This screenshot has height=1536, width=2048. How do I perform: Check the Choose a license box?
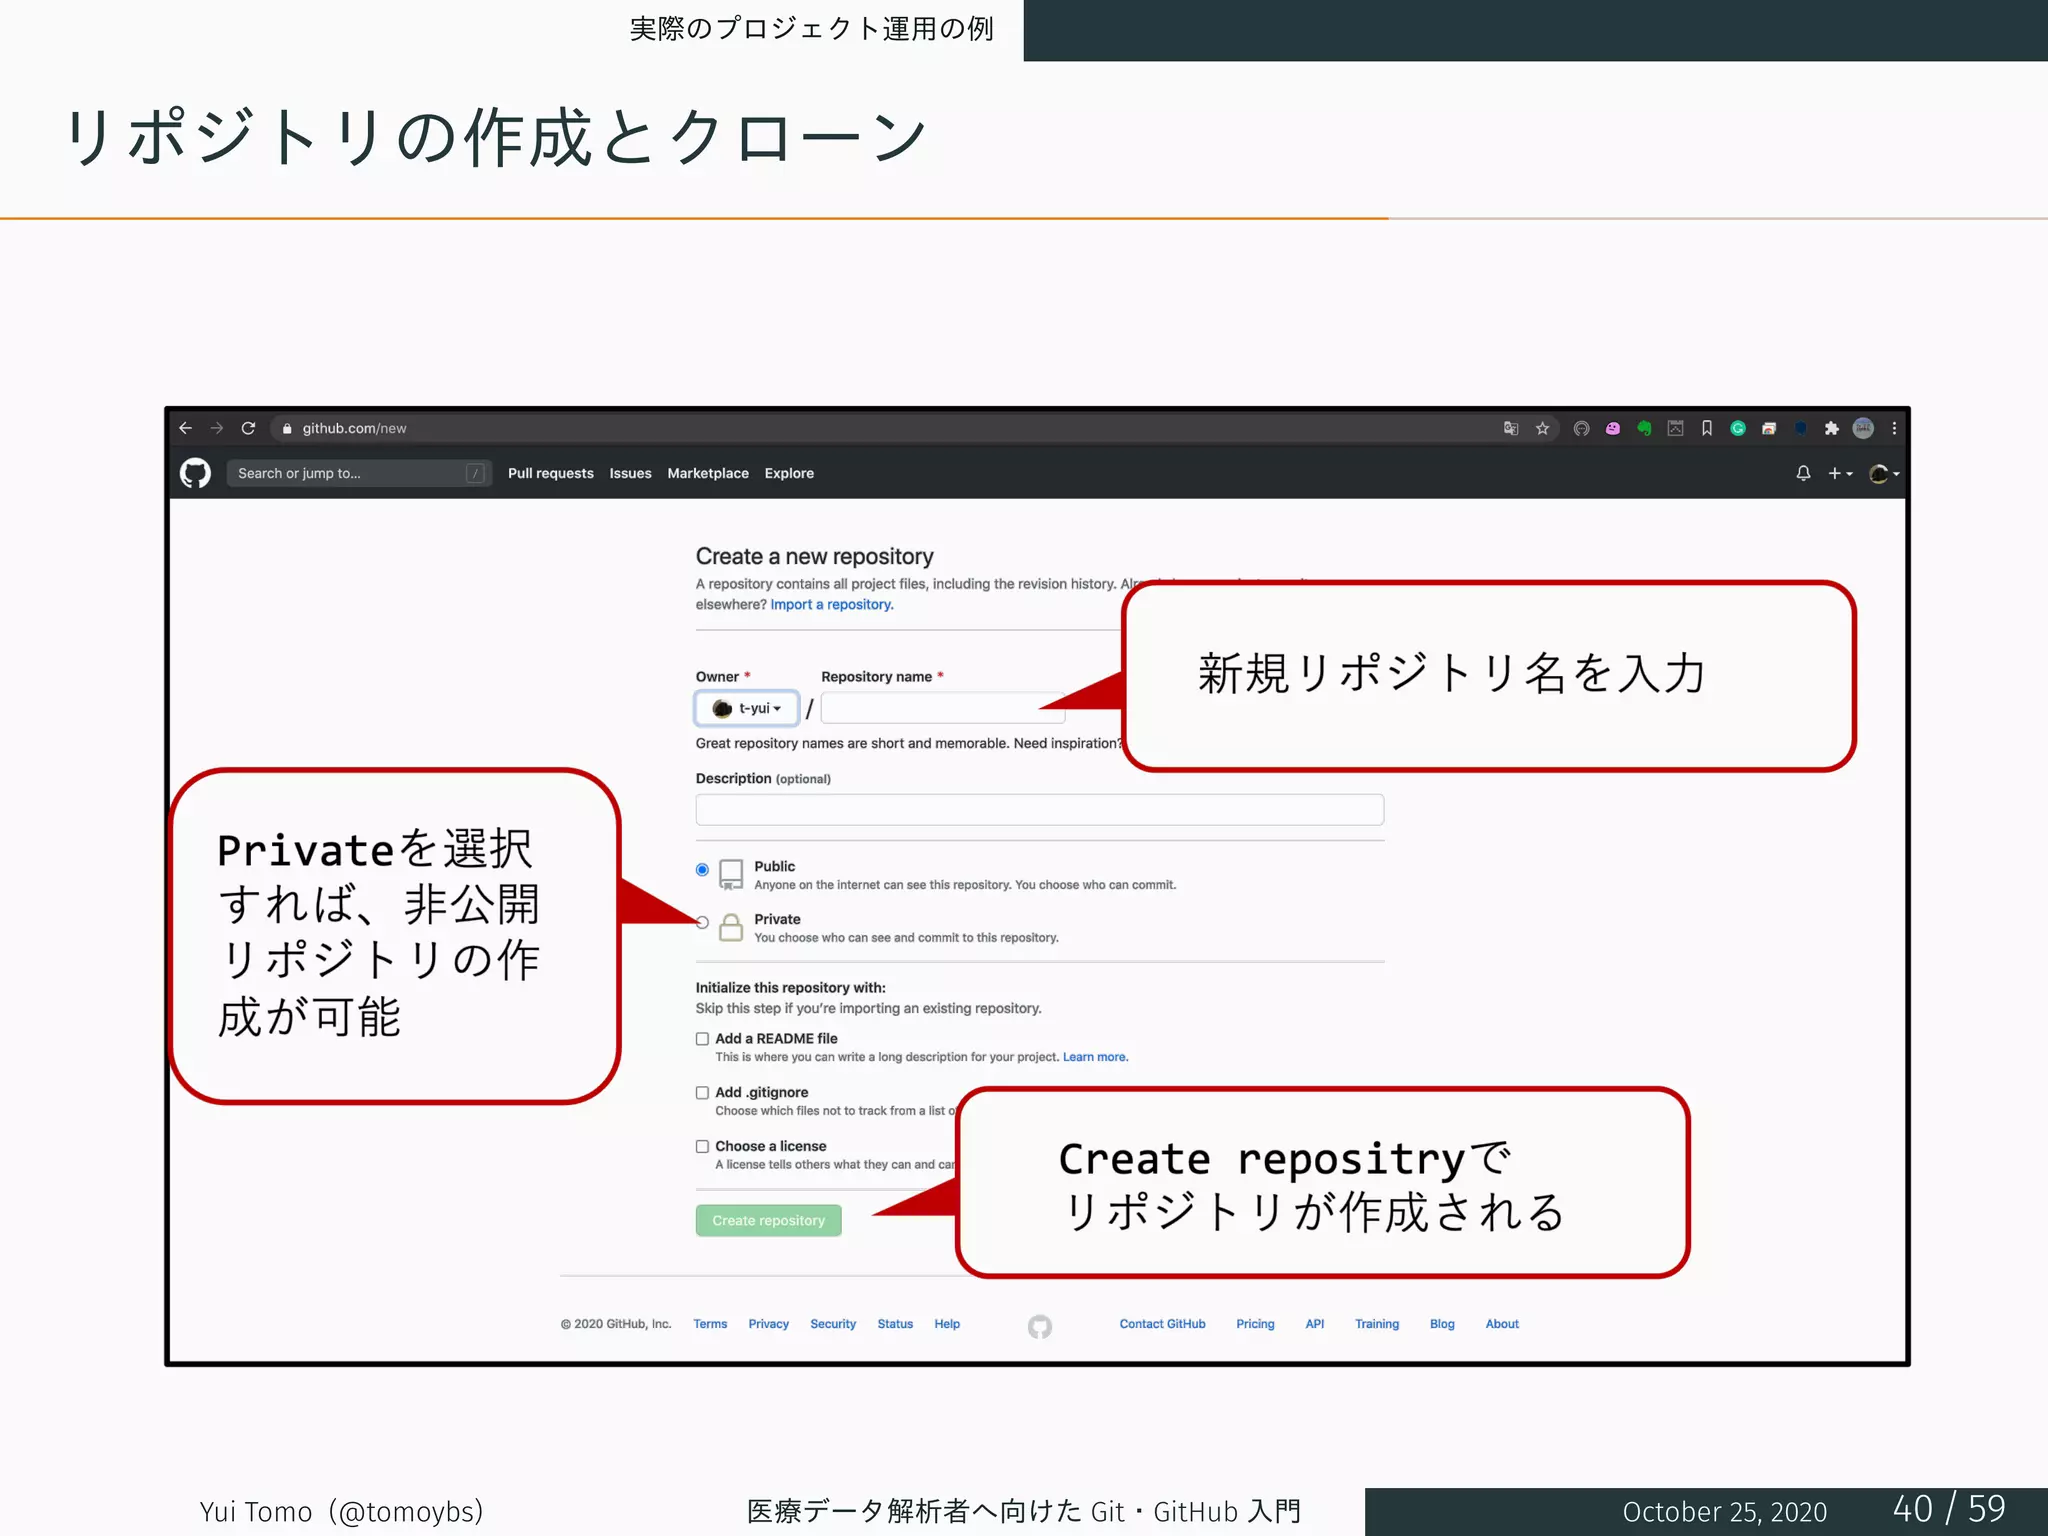tap(702, 1147)
